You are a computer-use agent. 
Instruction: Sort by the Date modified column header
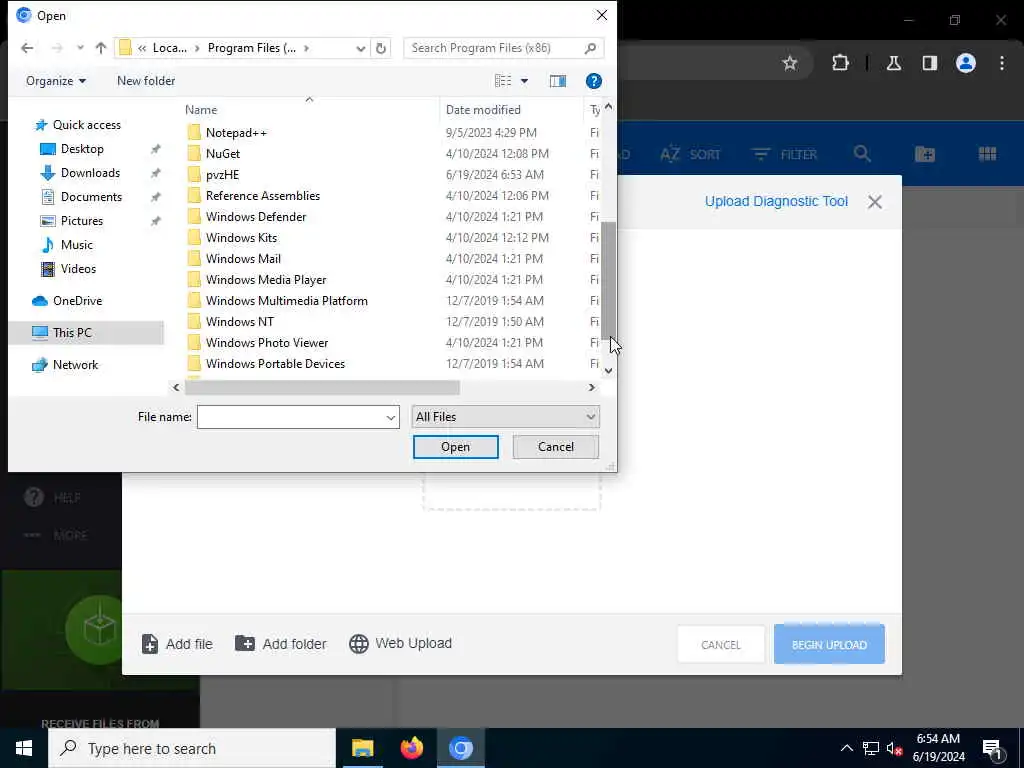(483, 110)
